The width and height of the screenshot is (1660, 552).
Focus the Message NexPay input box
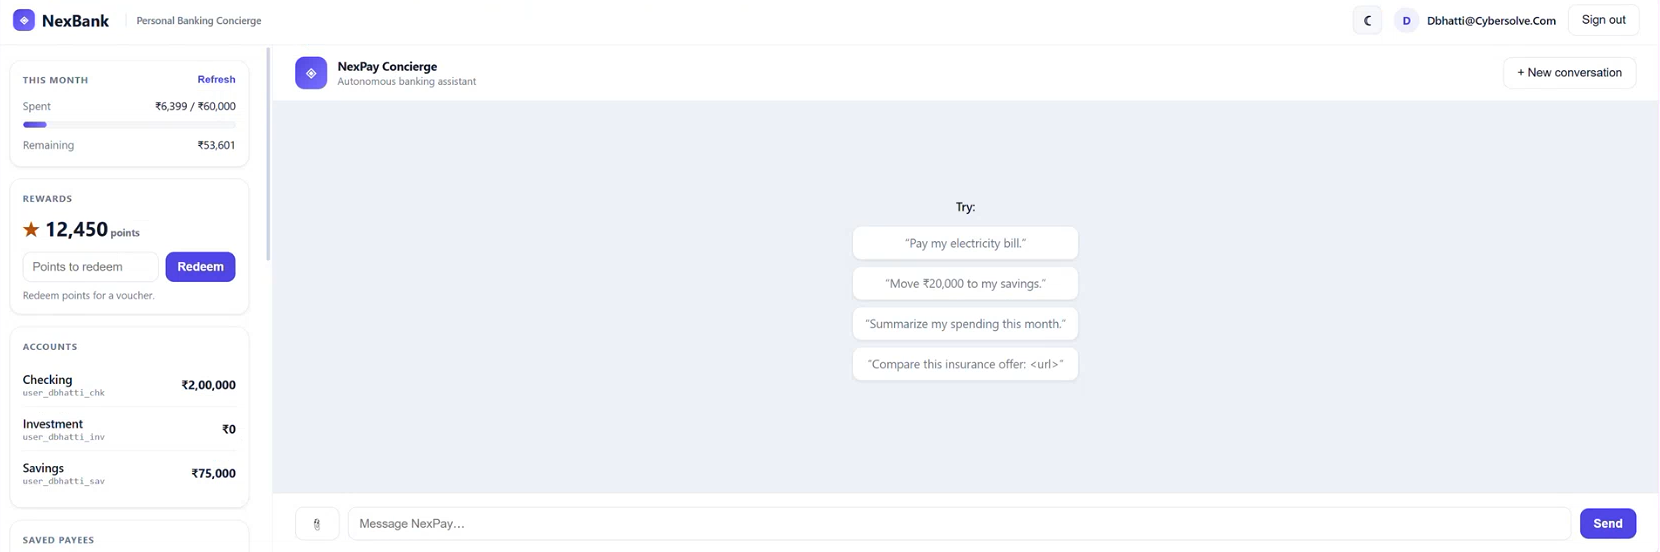tap(959, 523)
